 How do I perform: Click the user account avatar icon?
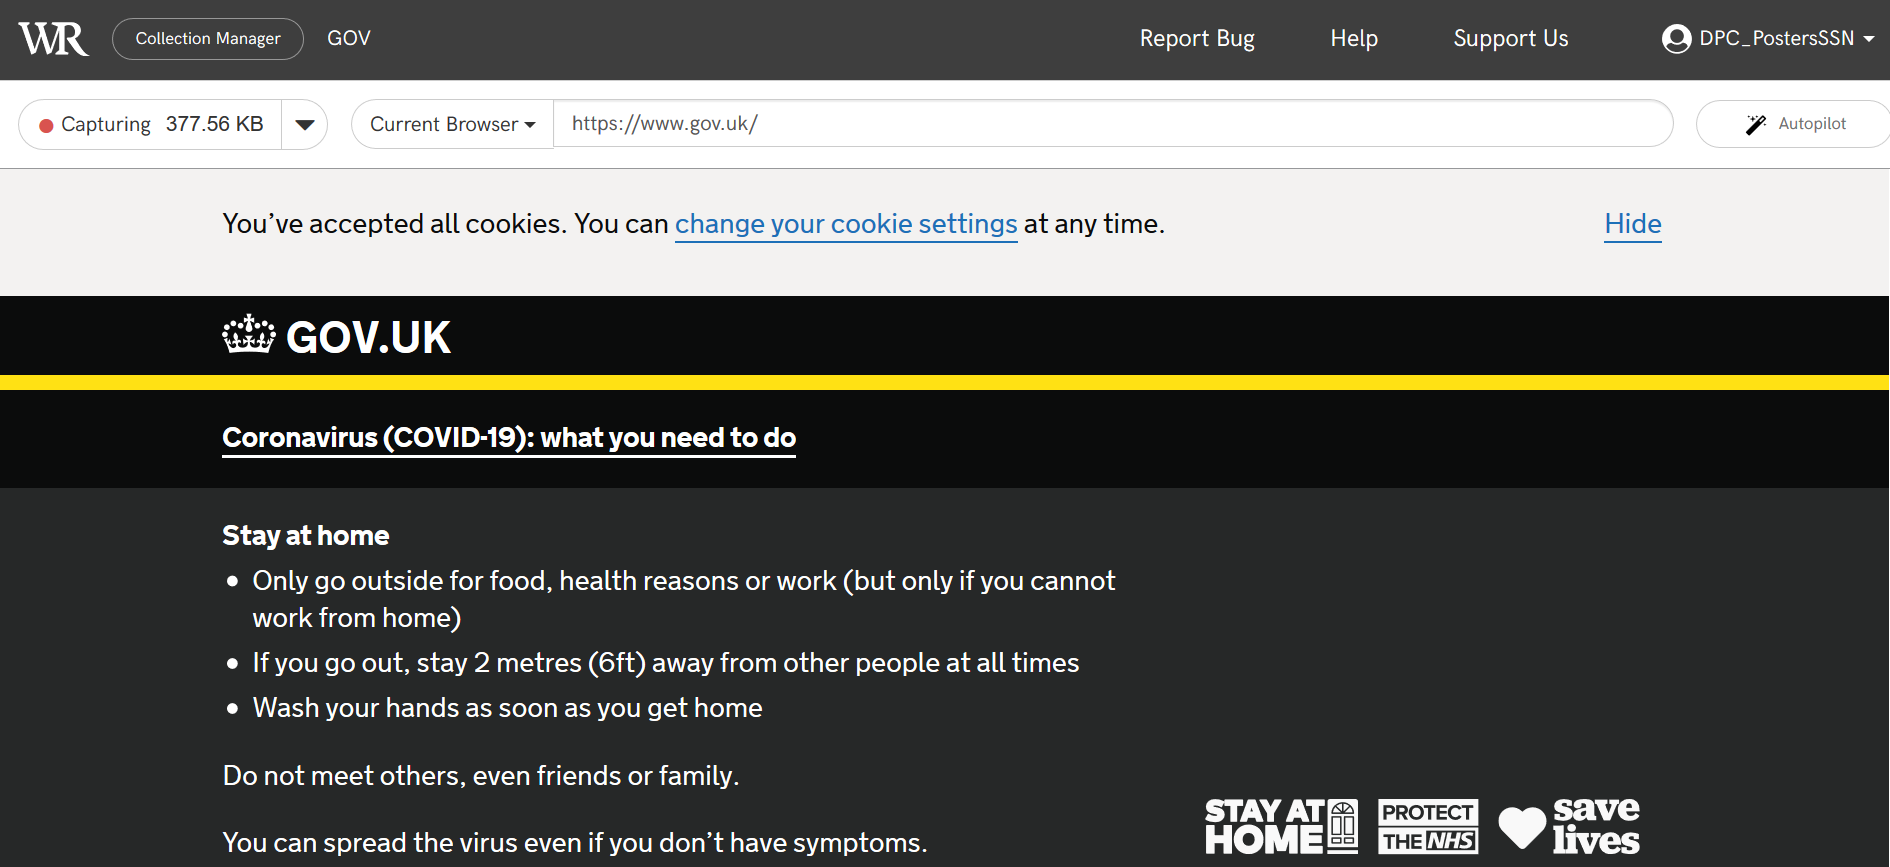pos(1676,39)
